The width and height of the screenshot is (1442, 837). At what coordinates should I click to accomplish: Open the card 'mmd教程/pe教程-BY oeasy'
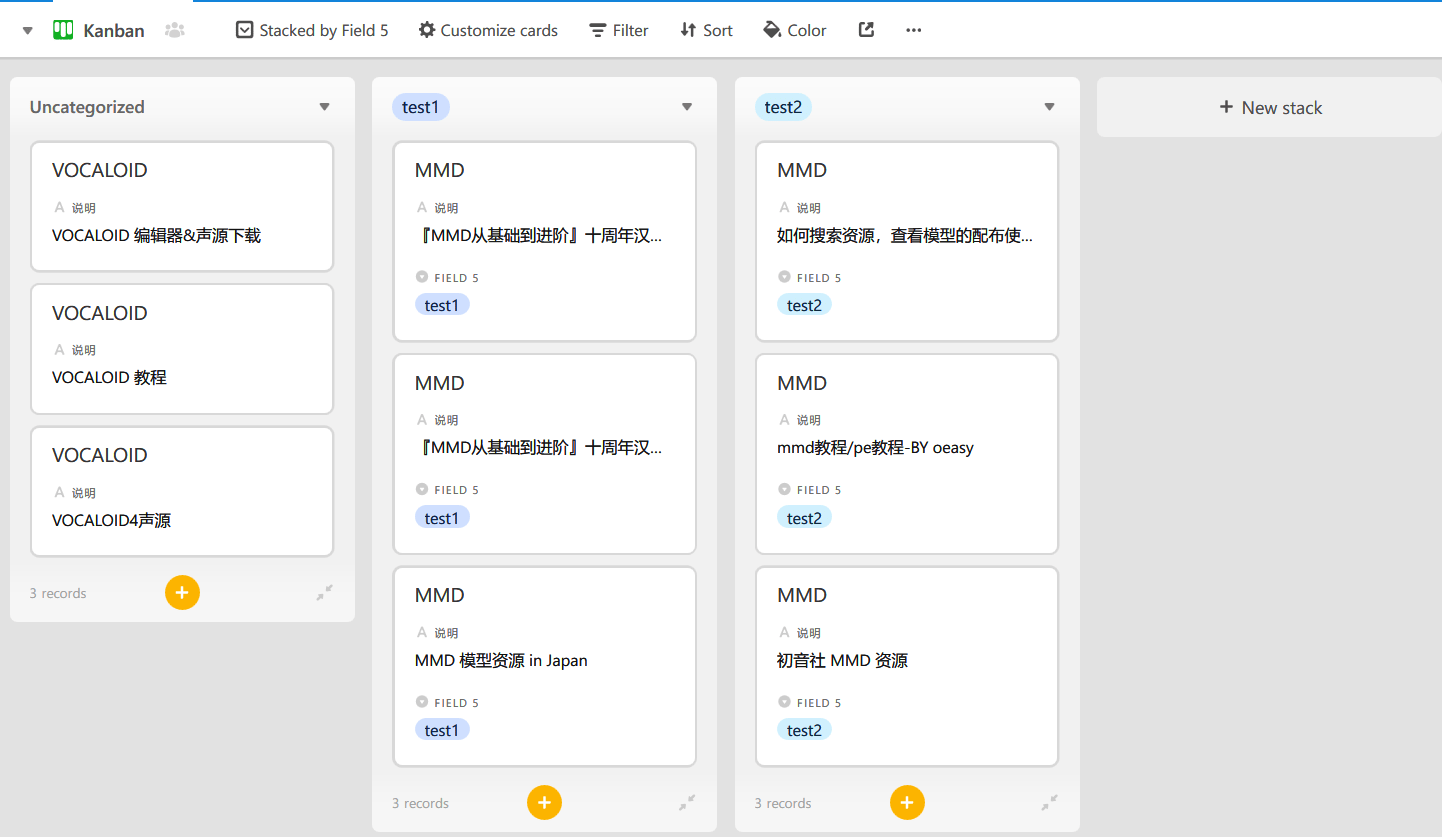click(907, 454)
